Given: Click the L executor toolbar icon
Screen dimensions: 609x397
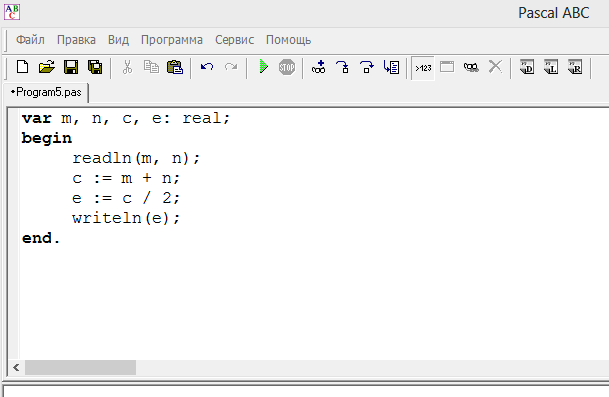Looking at the screenshot, I should pos(551,67).
